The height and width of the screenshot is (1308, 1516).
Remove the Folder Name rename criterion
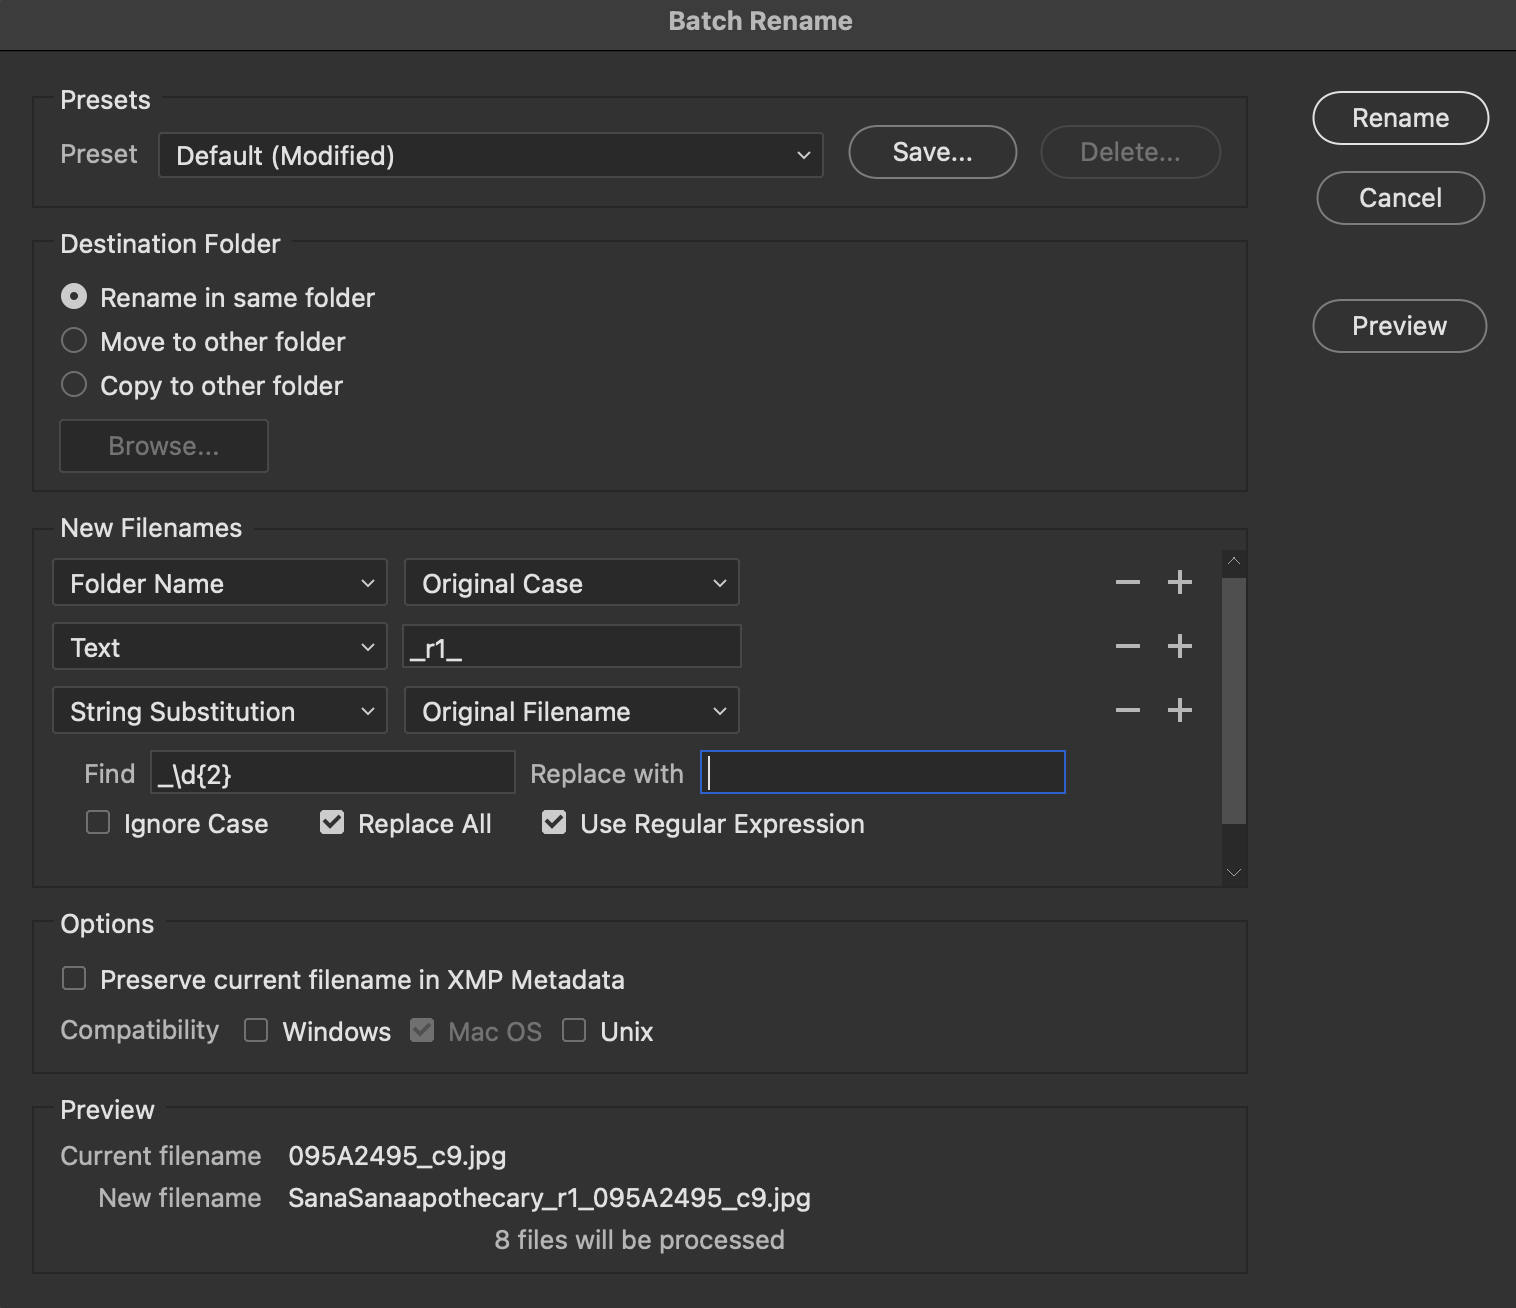1127,582
